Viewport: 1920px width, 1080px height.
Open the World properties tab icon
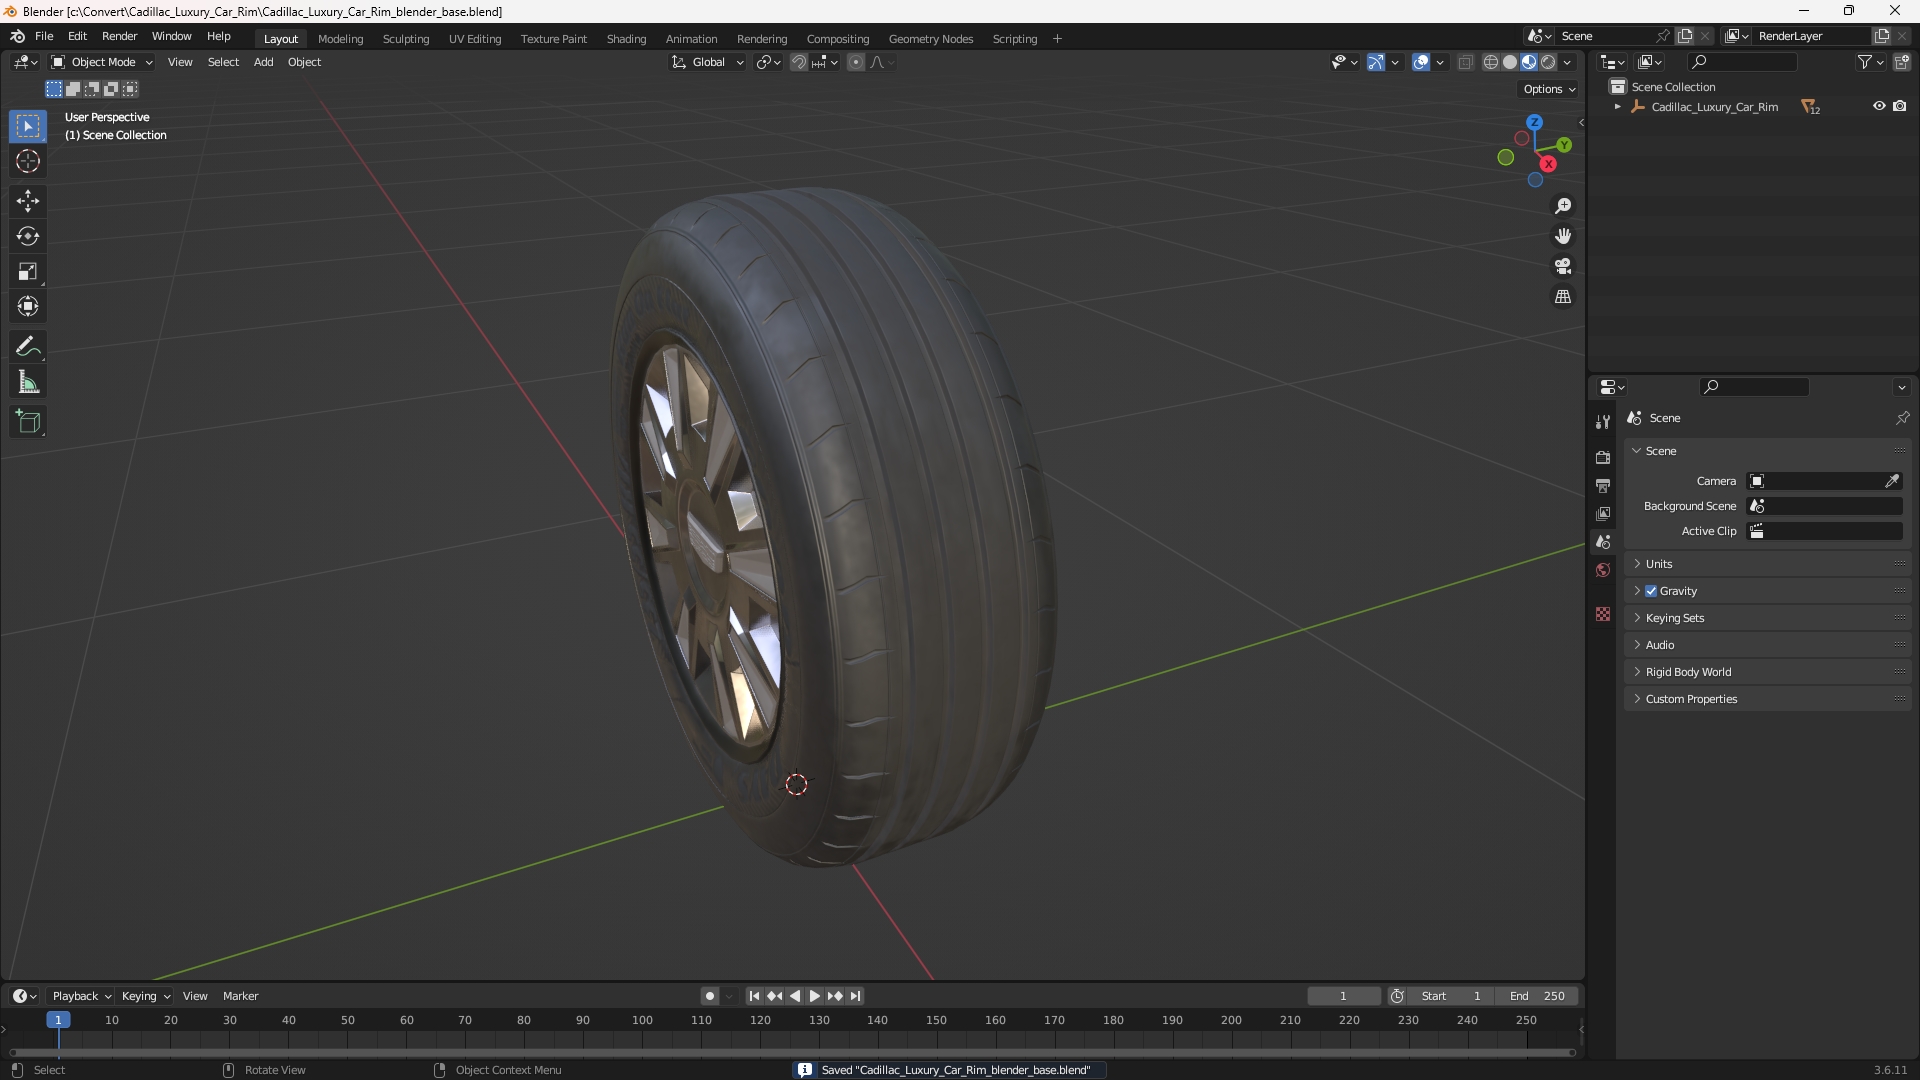[1603, 570]
